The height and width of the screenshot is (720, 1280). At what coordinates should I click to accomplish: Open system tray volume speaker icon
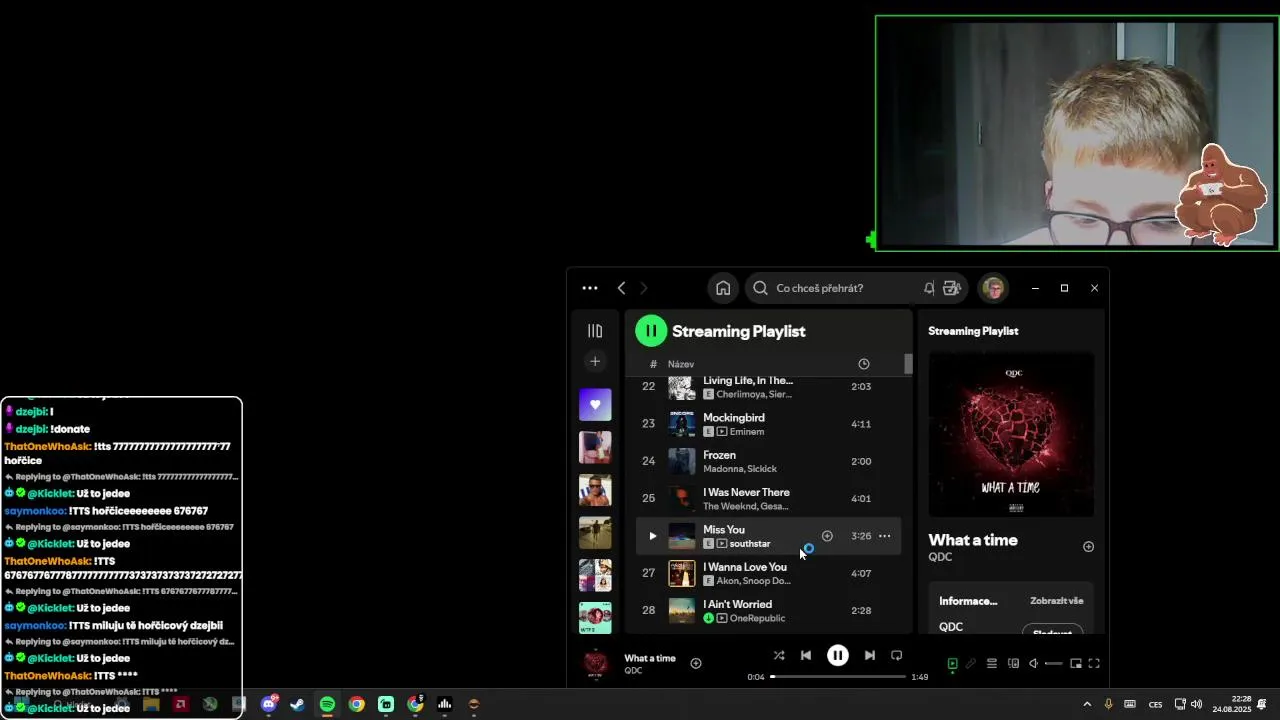coord(1196,704)
